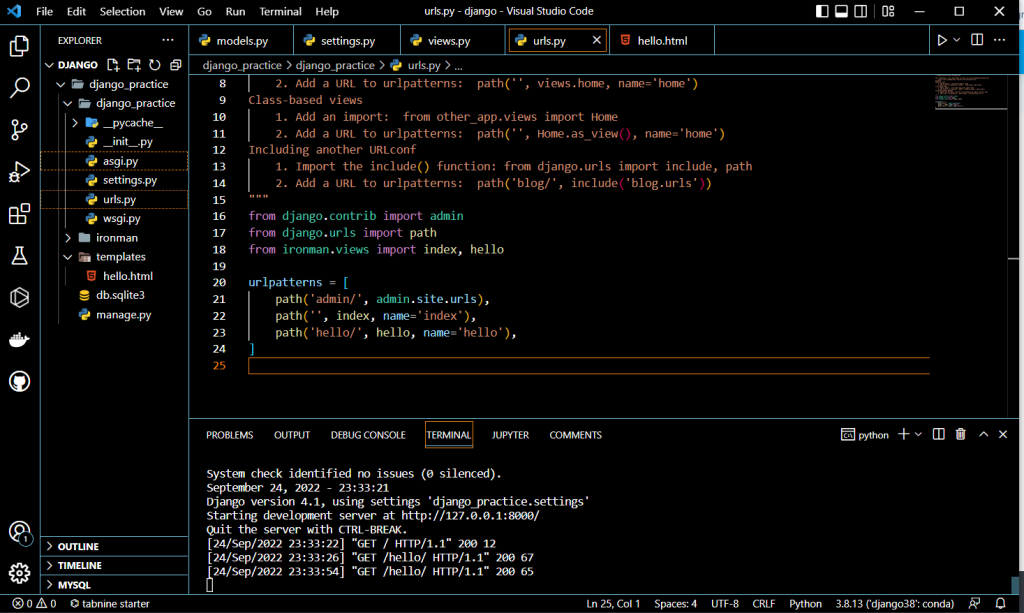Viewport: 1024px width, 613px height.
Task: Open the Extensions view
Action: (x=19, y=214)
